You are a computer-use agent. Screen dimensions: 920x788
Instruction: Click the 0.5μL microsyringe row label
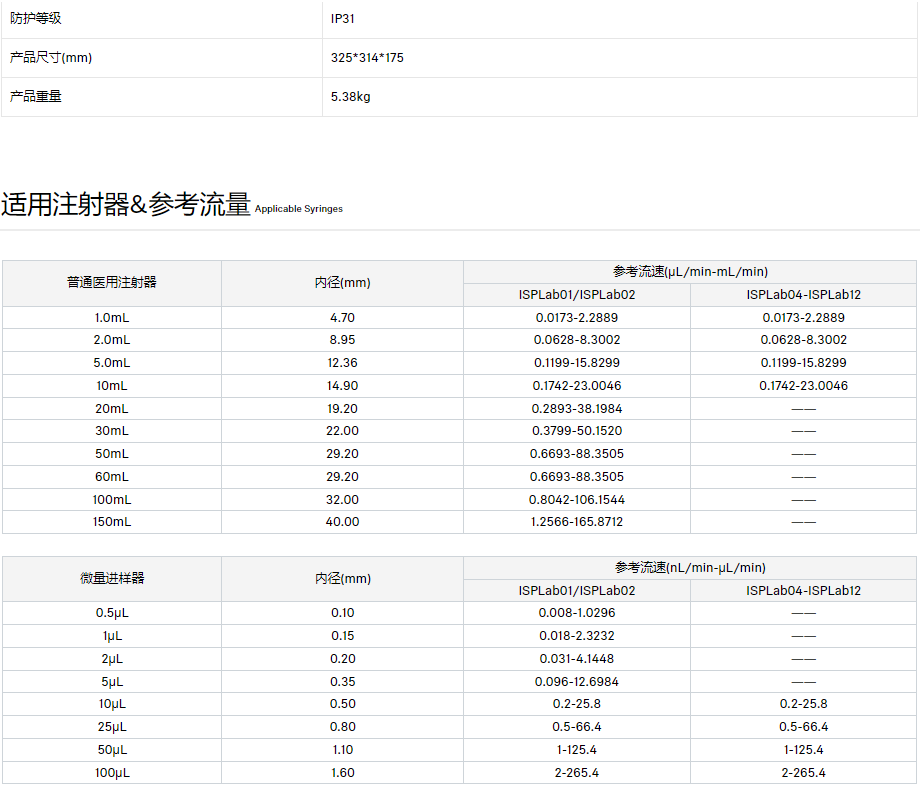coord(112,613)
